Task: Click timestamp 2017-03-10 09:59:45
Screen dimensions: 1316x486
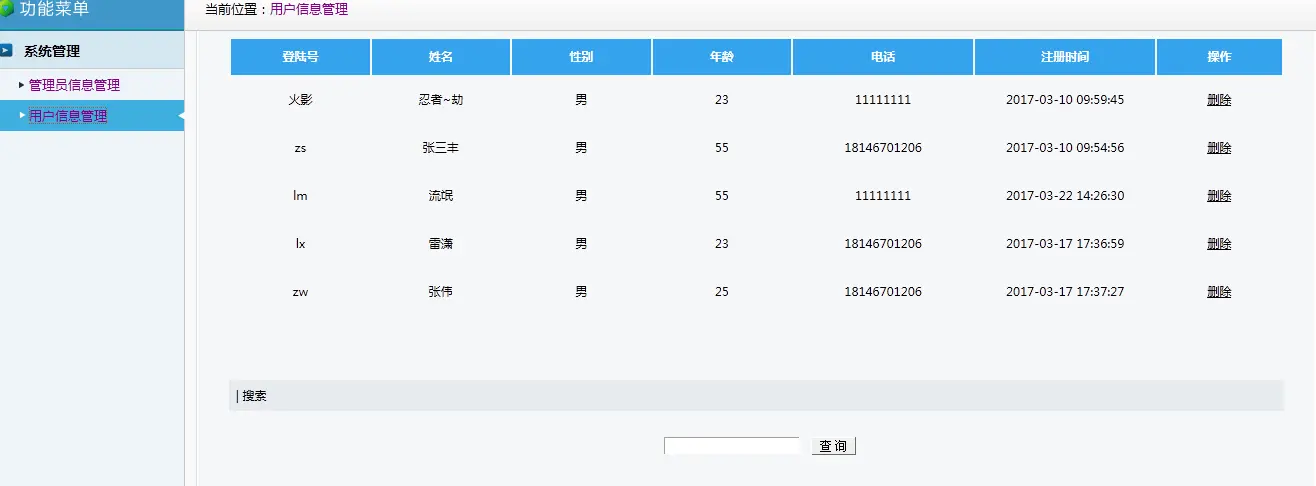Action: pyautogui.click(x=1065, y=100)
